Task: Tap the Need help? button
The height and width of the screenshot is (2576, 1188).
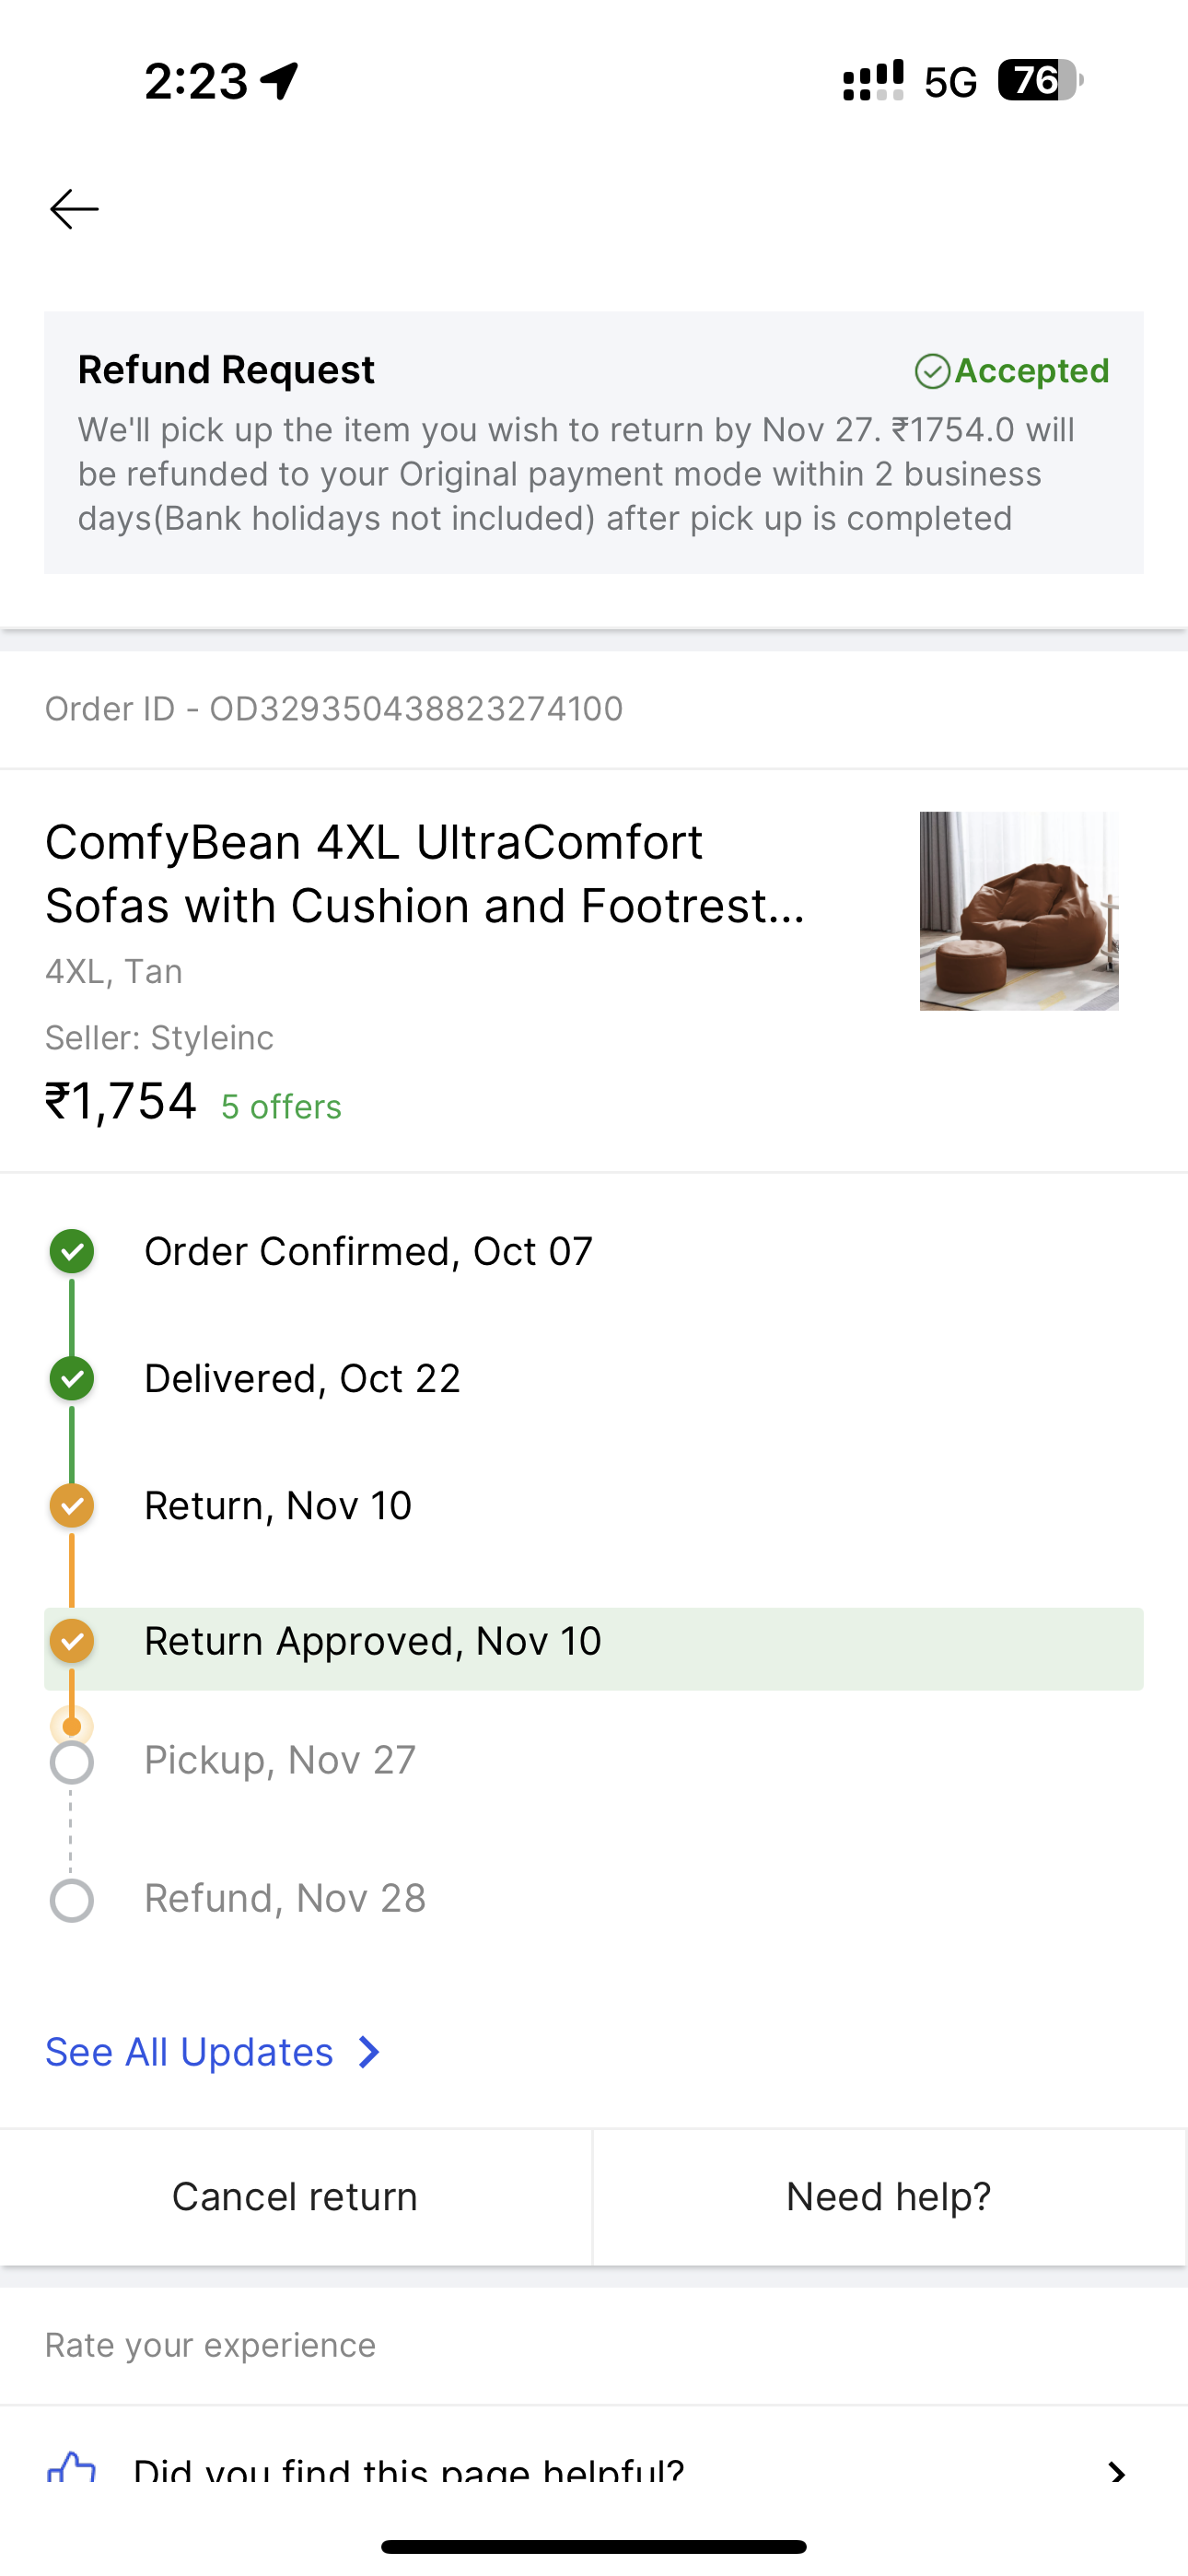Action: 889,2197
